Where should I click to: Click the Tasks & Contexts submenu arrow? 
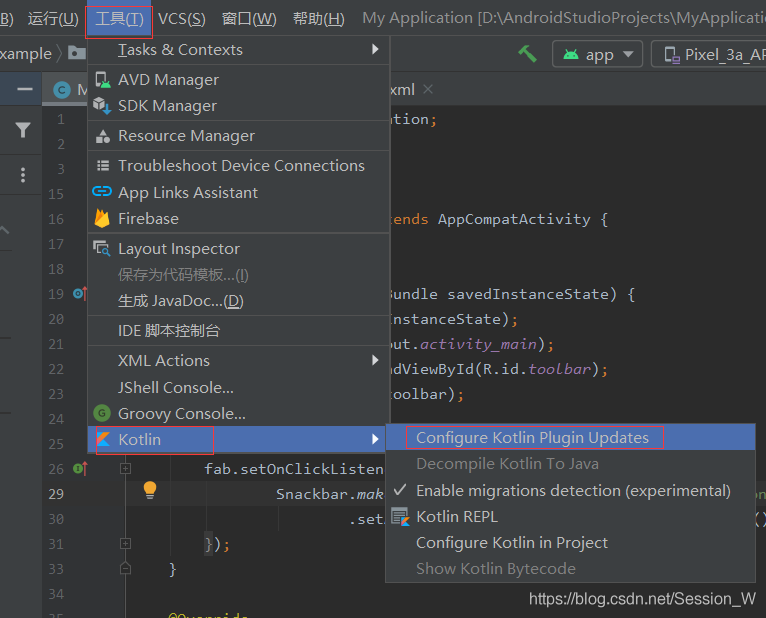point(375,49)
